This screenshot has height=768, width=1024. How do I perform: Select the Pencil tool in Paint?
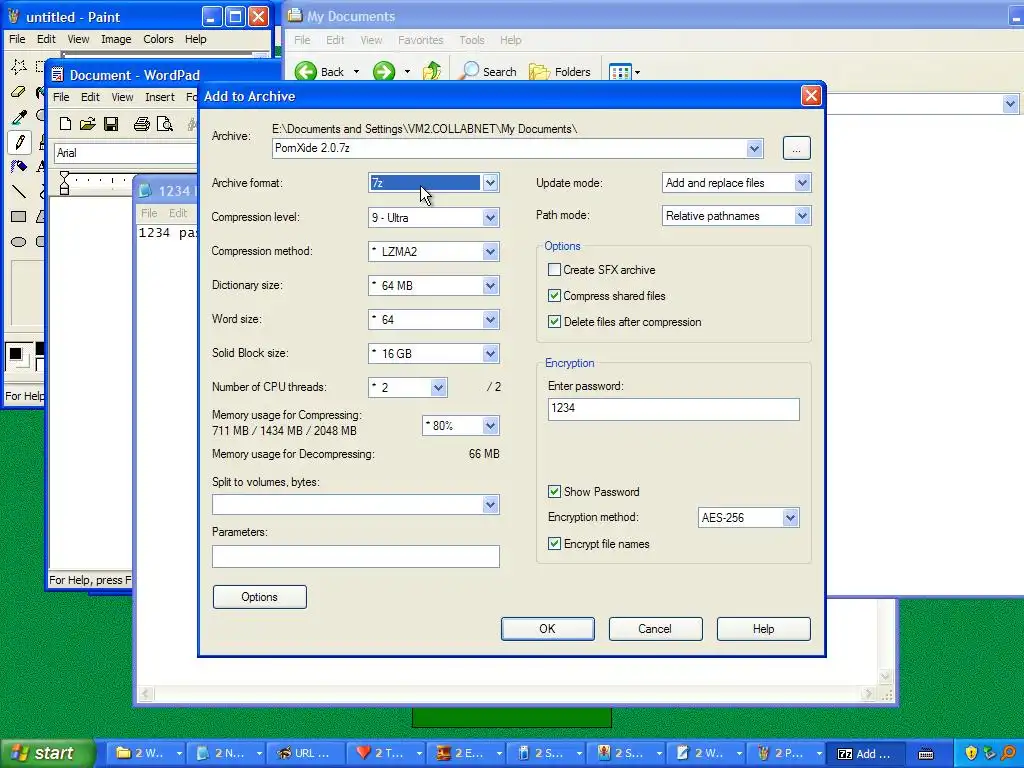click(18, 142)
